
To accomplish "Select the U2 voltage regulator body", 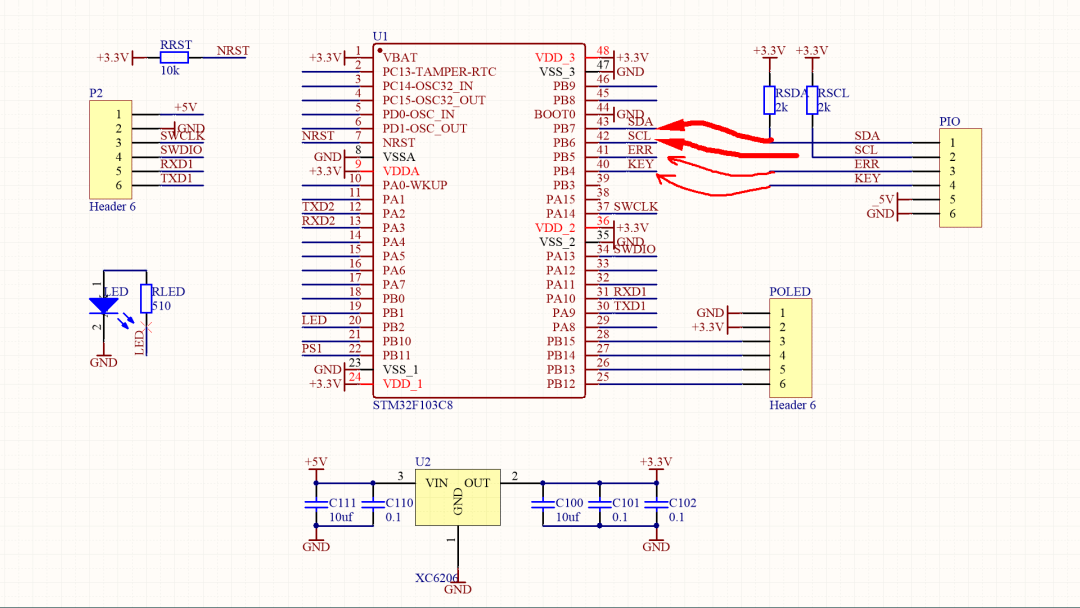I will click(457, 497).
